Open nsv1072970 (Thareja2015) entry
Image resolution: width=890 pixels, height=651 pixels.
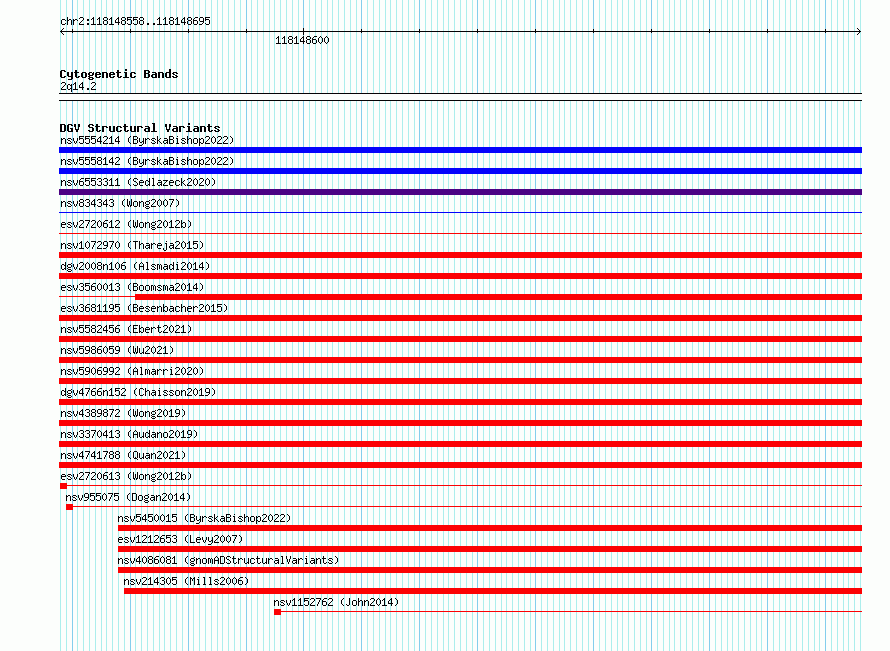click(x=132, y=245)
